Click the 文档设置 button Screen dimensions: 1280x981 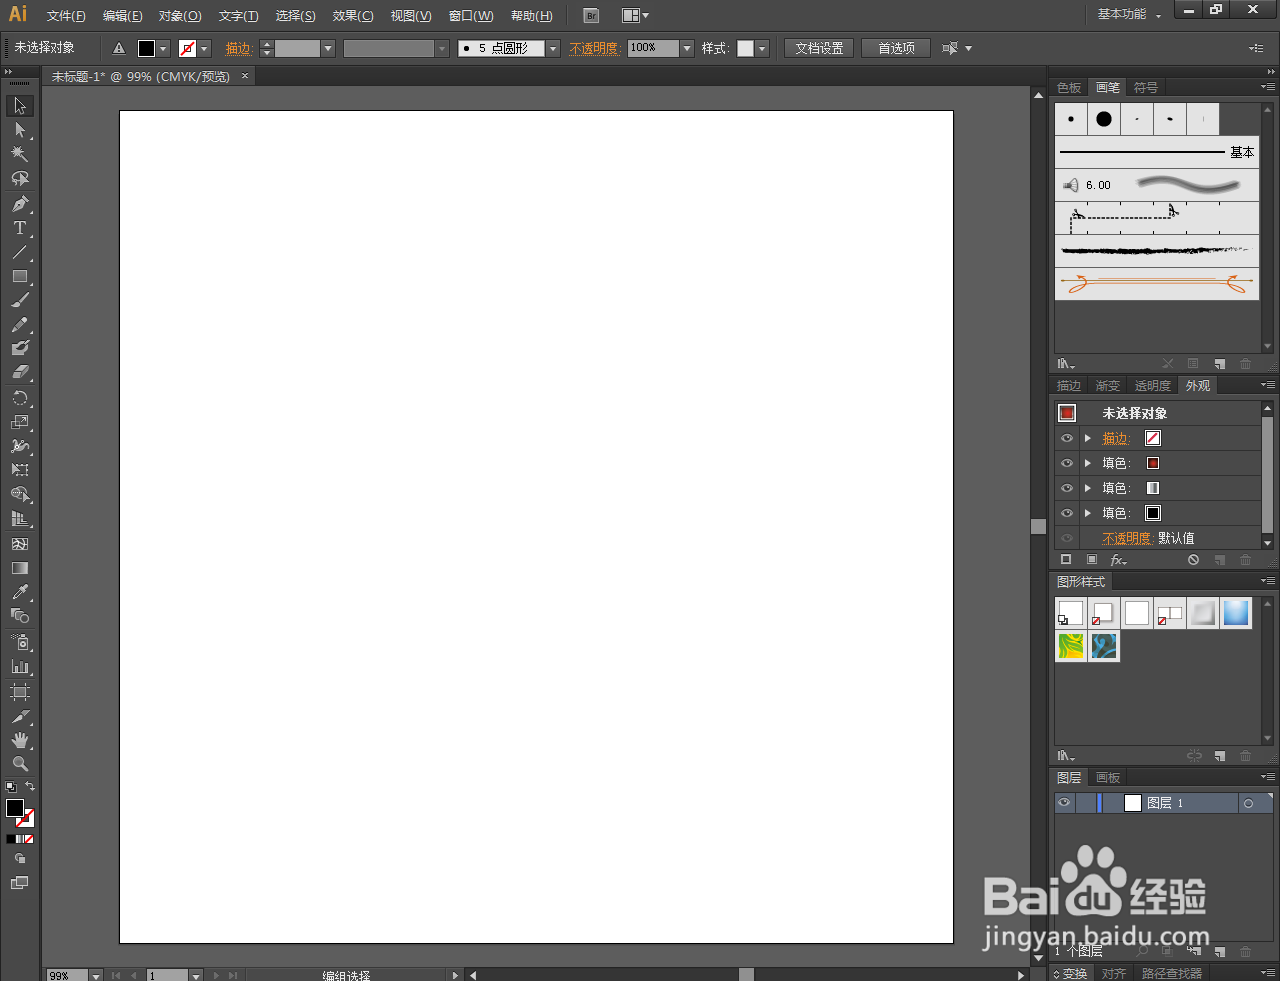point(819,48)
